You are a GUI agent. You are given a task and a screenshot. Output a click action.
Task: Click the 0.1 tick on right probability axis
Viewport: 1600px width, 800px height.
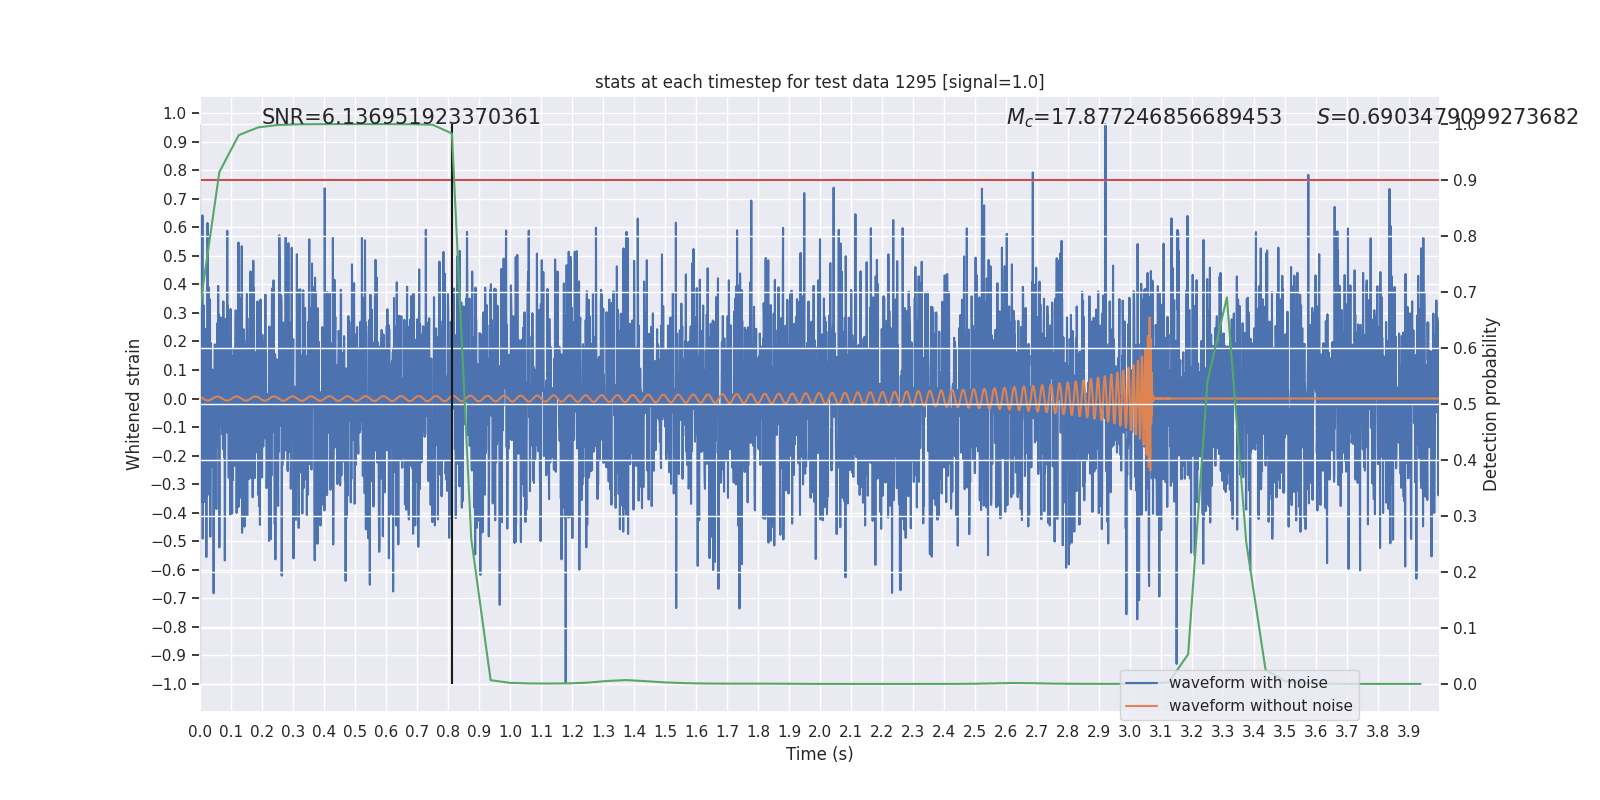pos(1465,628)
